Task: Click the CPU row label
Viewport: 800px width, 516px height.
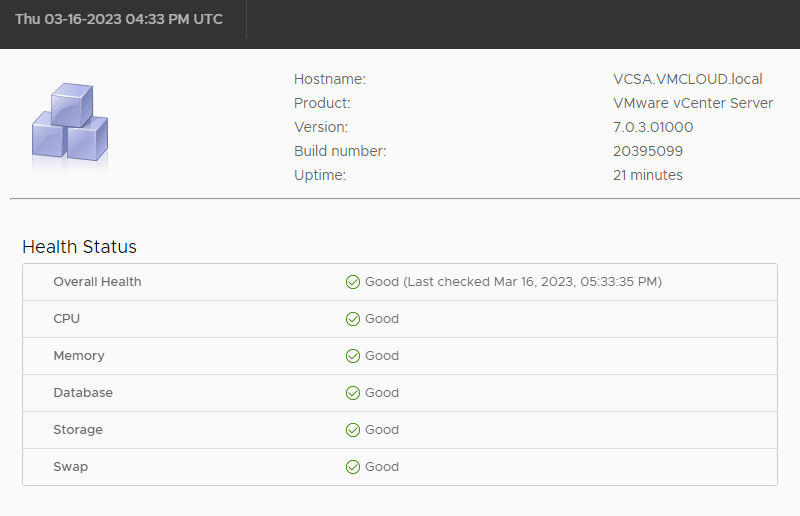Action: pyautogui.click(x=66, y=319)
